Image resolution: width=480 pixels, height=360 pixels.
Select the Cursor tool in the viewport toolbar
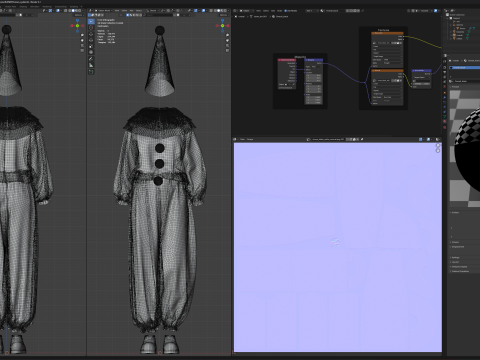91,28
